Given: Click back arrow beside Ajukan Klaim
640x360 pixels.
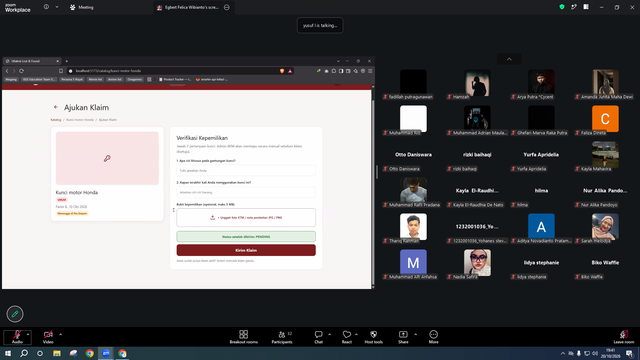Looking at the screenshot, I should (x=56, y=107).
